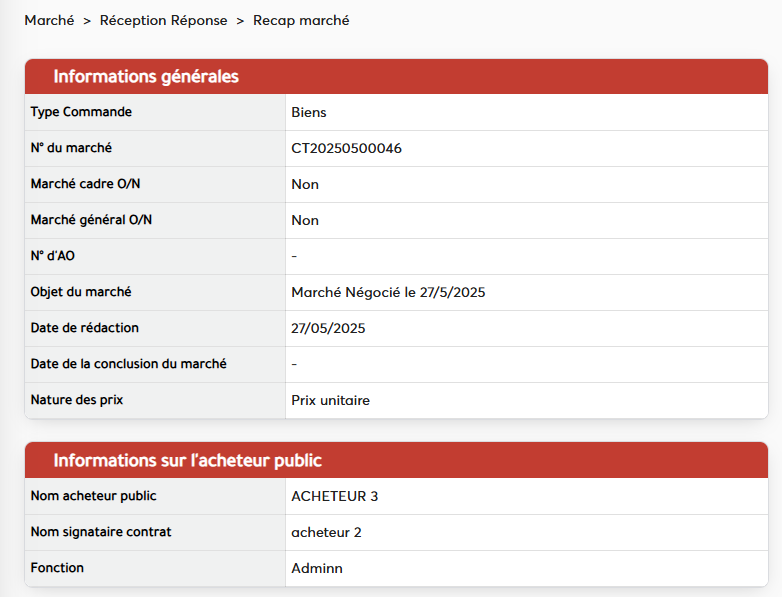The image size is (782, 597).
Task: Click the Nature des prix label
Action: click(77, 400)
